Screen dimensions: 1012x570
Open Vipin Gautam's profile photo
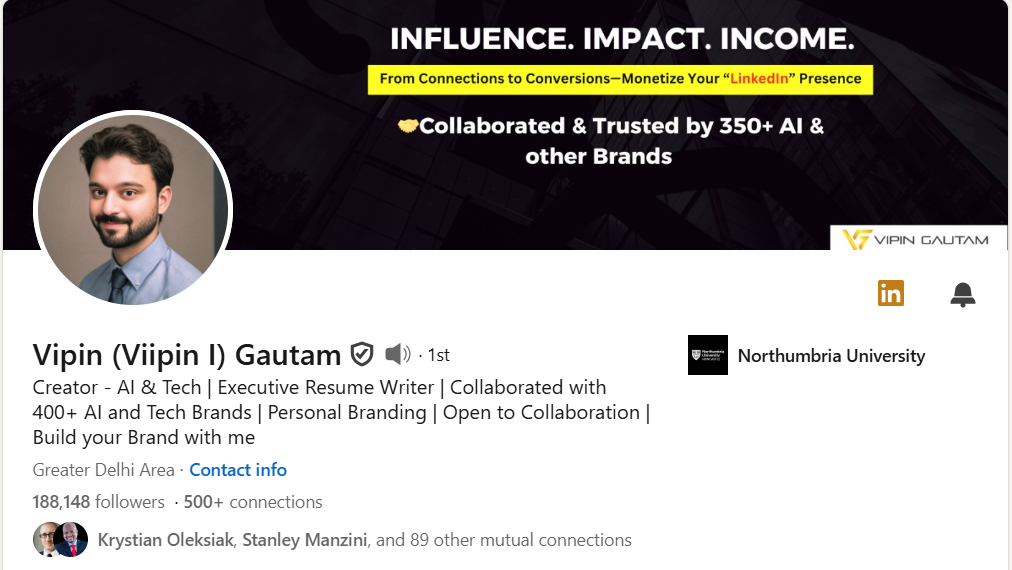133,210
